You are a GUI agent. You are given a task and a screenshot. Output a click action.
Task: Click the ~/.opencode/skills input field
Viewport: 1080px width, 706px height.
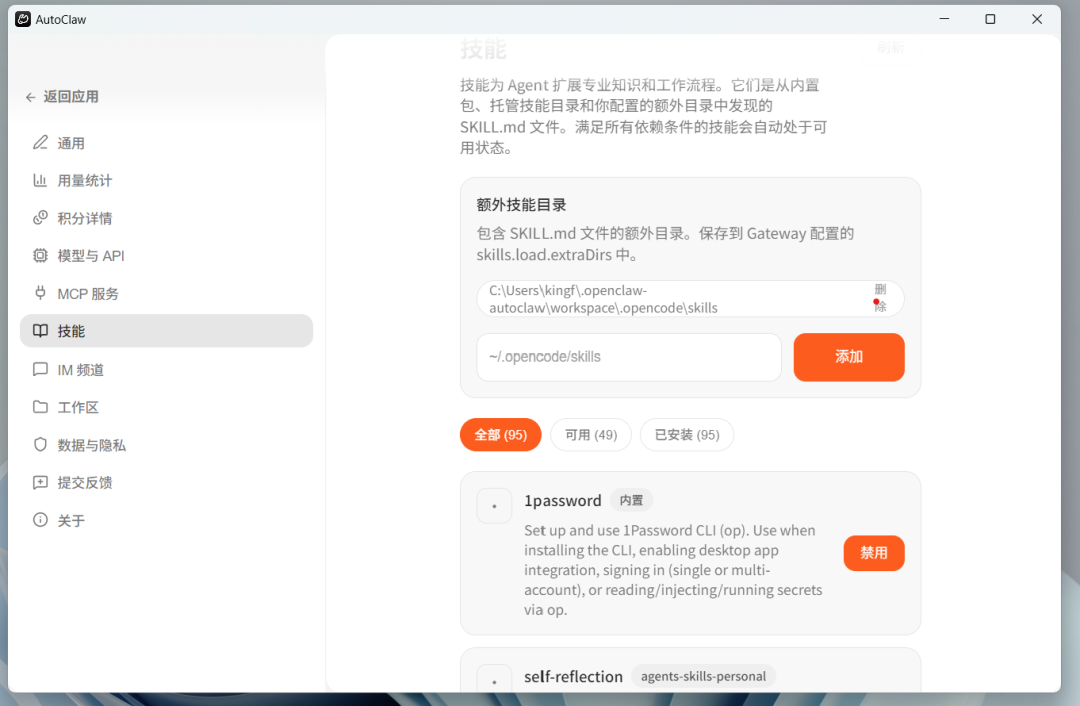pos(628,357)
